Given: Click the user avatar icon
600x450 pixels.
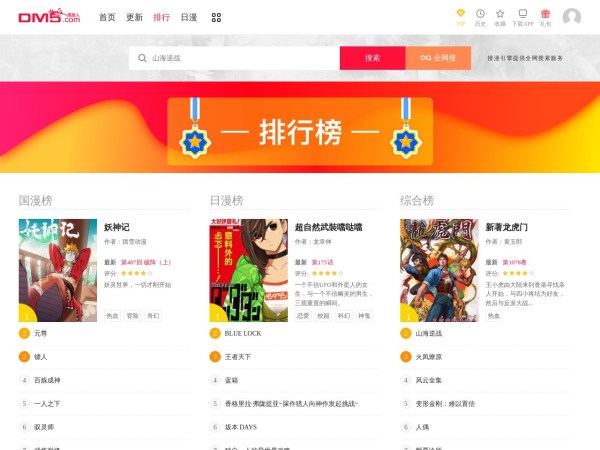Looking at the screenshot, I should click(x=572, y=17).
